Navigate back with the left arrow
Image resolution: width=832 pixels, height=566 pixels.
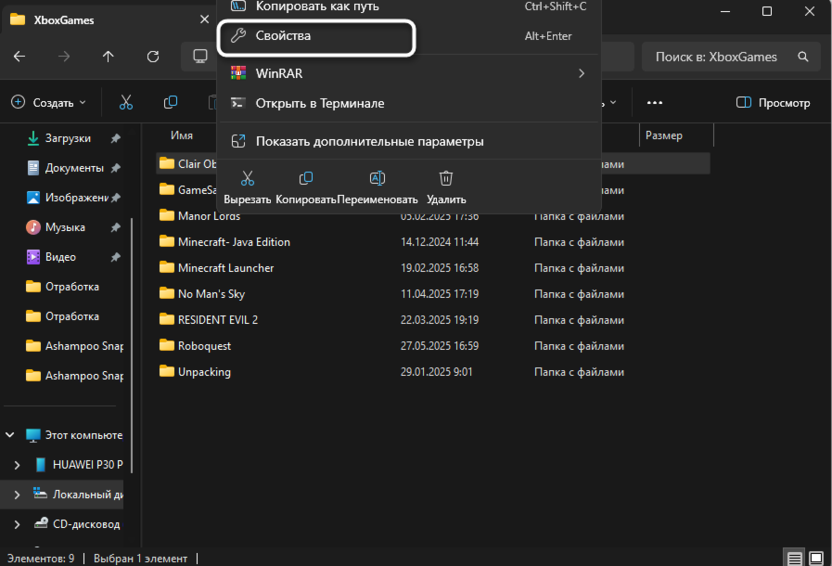click(20, 57)
